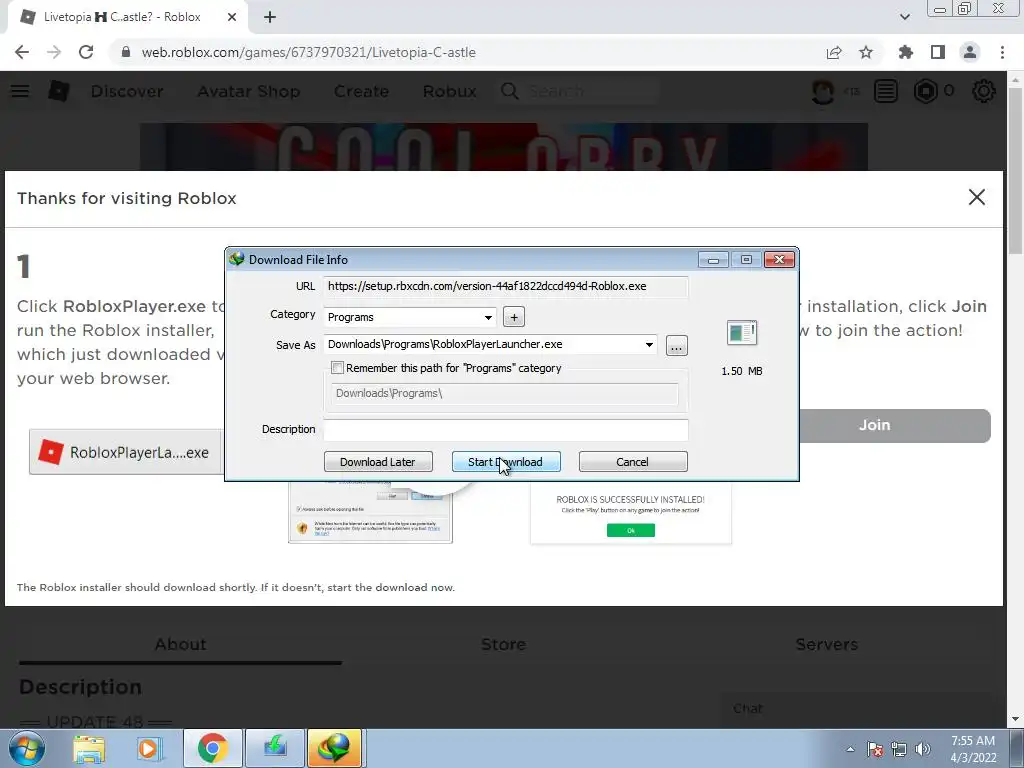Open Chrome three-dot menu
Screen dimensions: 1024x768
pyautogui.click(x=1002, y=52)
